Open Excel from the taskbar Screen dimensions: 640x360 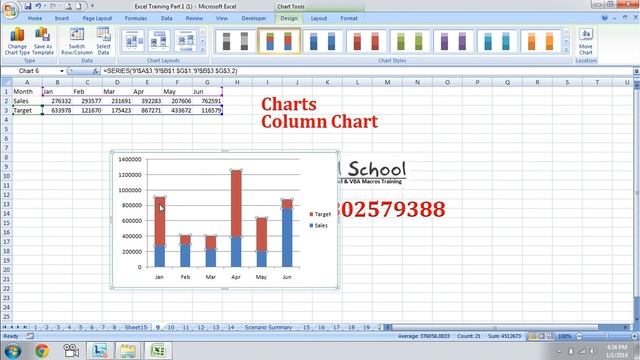158,351
